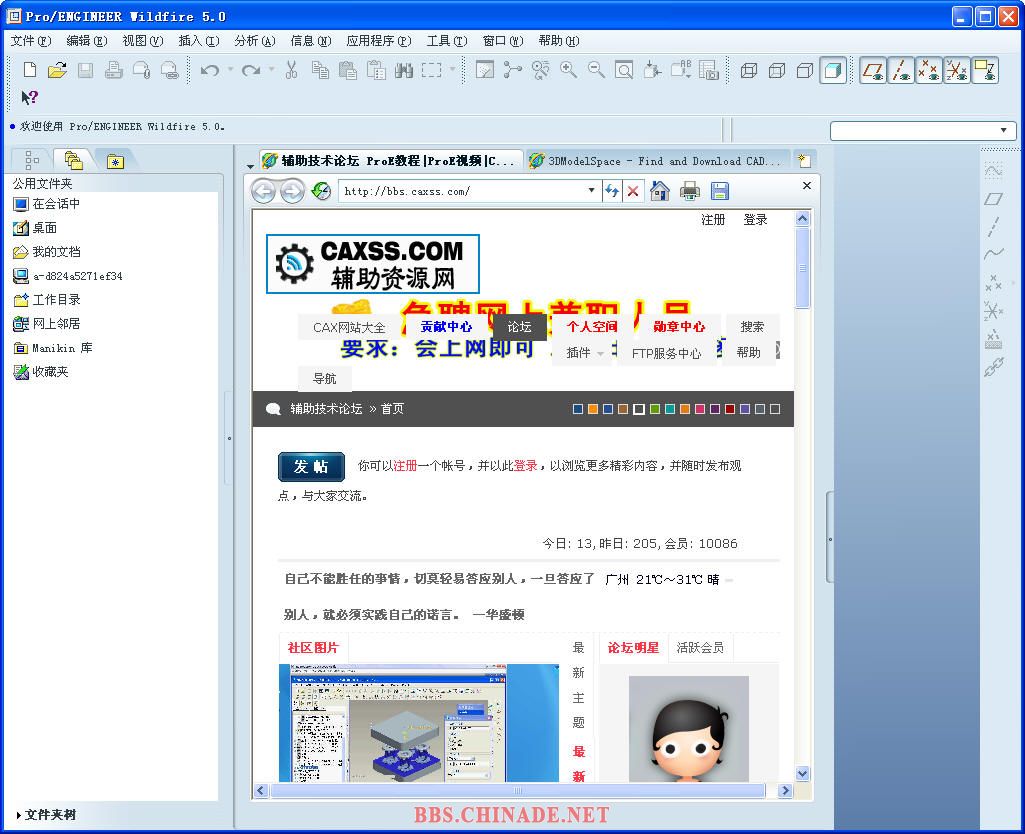Open the selection filter dropdown
1025x834 pixels.
pyautogui.click(x=1003, y=131)
